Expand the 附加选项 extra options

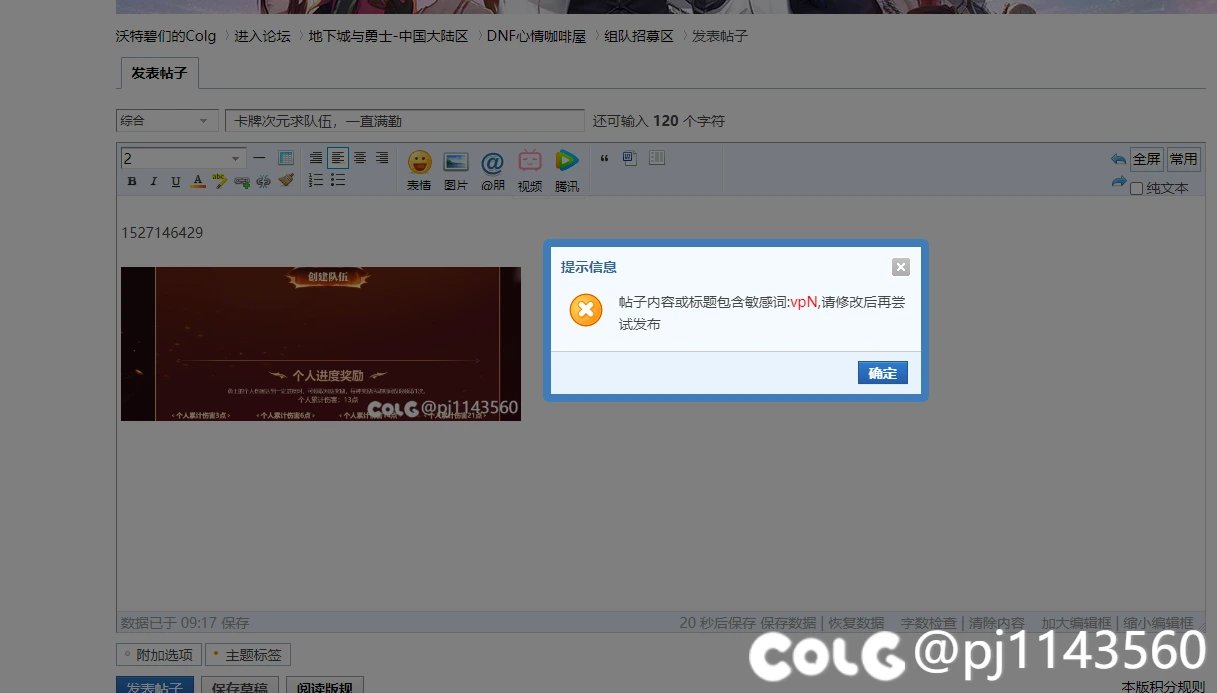159,655
